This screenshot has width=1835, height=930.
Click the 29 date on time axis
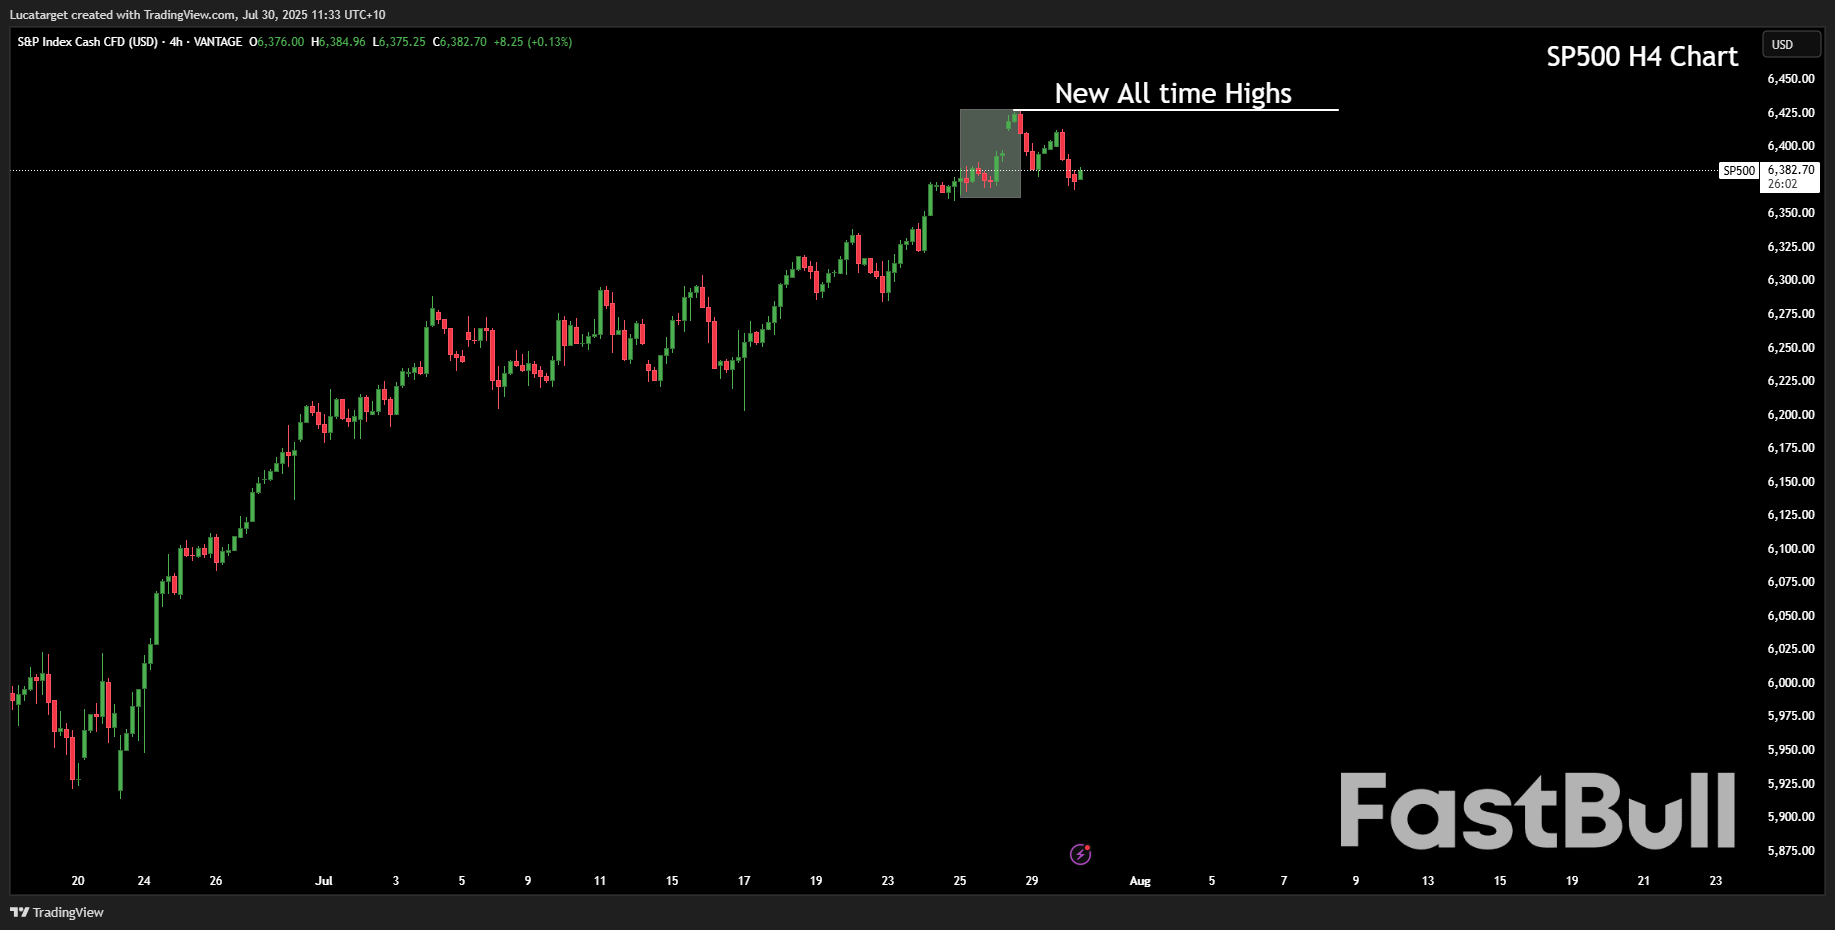pyautogui.click(x=1031, y=881)
